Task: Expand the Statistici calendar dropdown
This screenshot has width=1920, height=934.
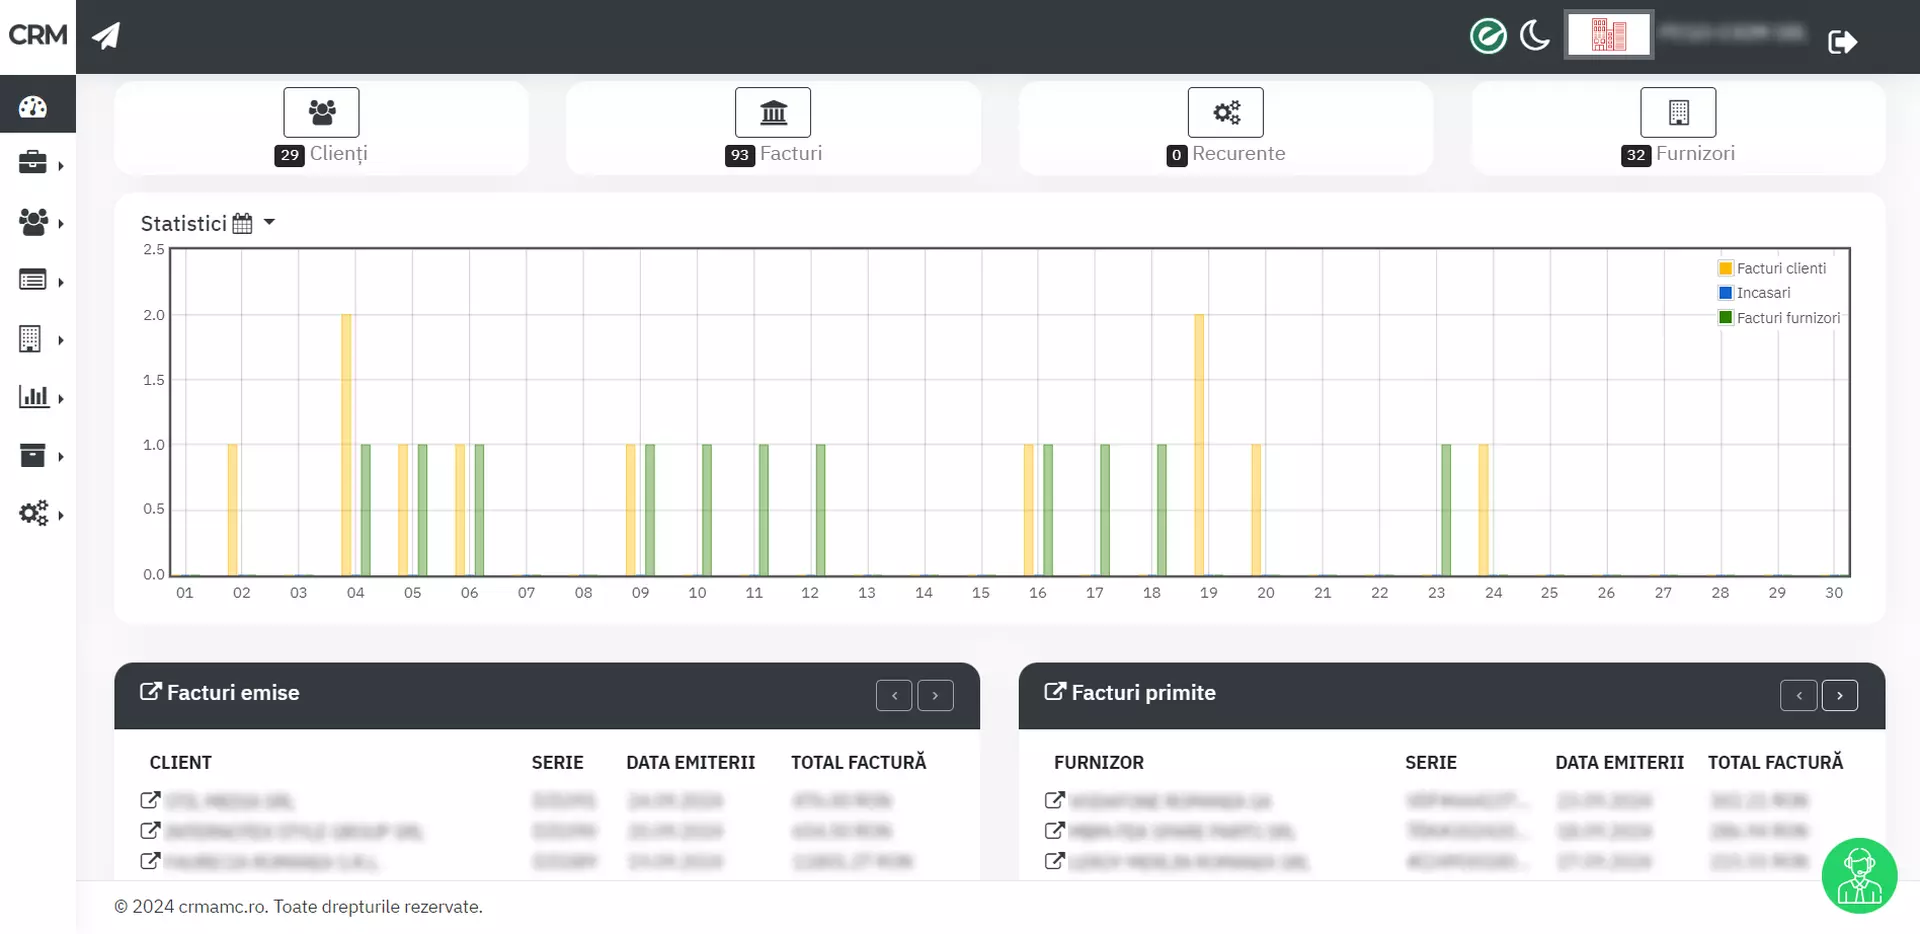Action: (x=254, y=223)
